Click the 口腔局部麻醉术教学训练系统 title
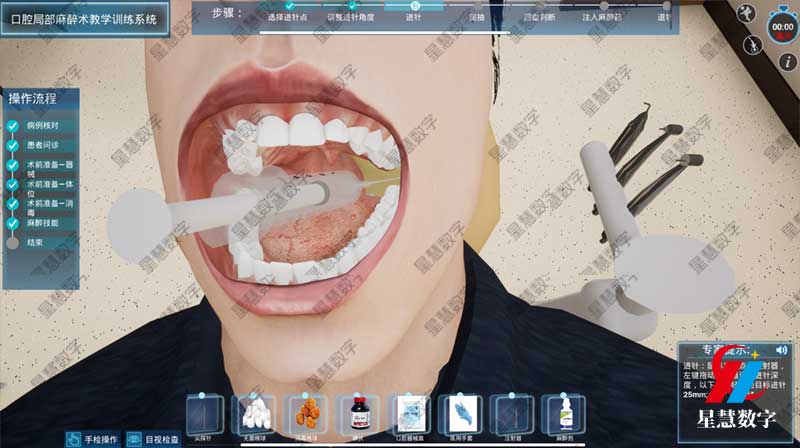The image size is (800, 448). 84,19
